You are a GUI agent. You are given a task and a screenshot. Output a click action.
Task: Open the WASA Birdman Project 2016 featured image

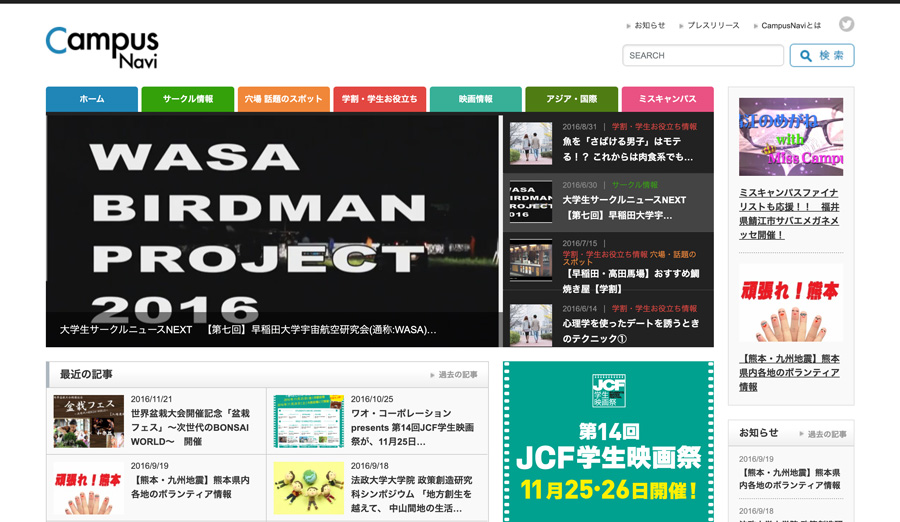(x=272, y=215)
